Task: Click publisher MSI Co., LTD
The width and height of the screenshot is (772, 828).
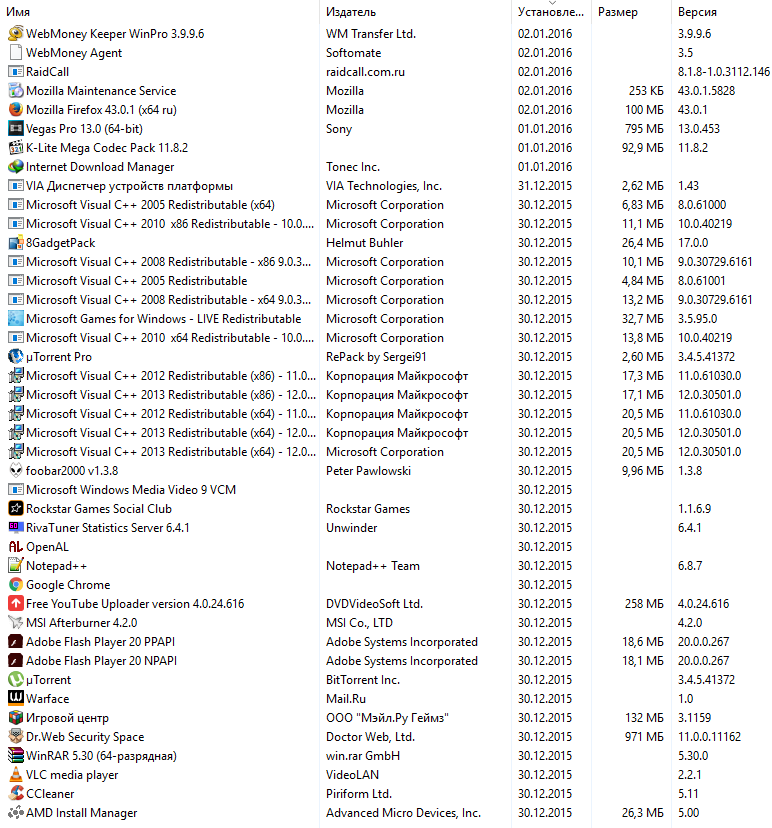Action: click(359, 623)
